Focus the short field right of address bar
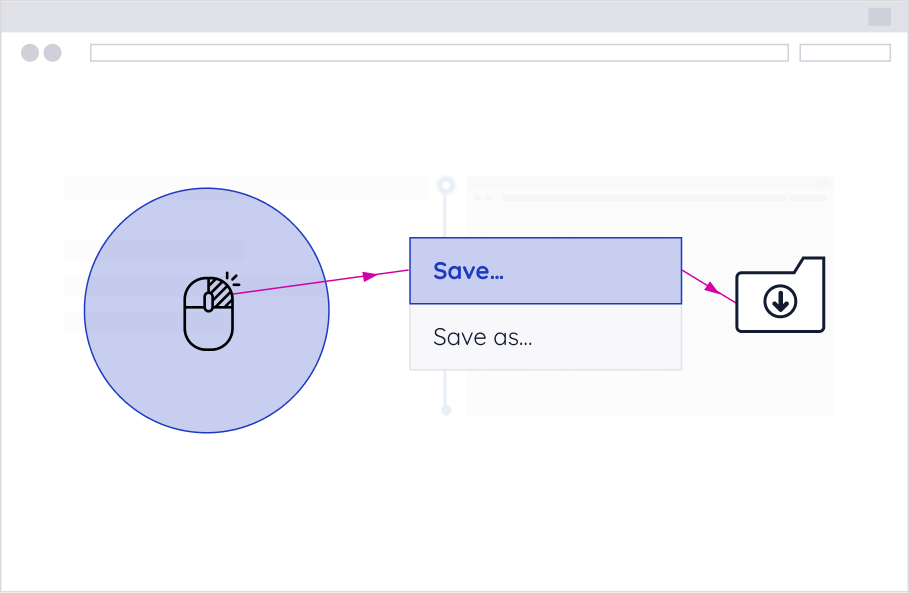Screen dimensions: 909x593 coord(845,53)
